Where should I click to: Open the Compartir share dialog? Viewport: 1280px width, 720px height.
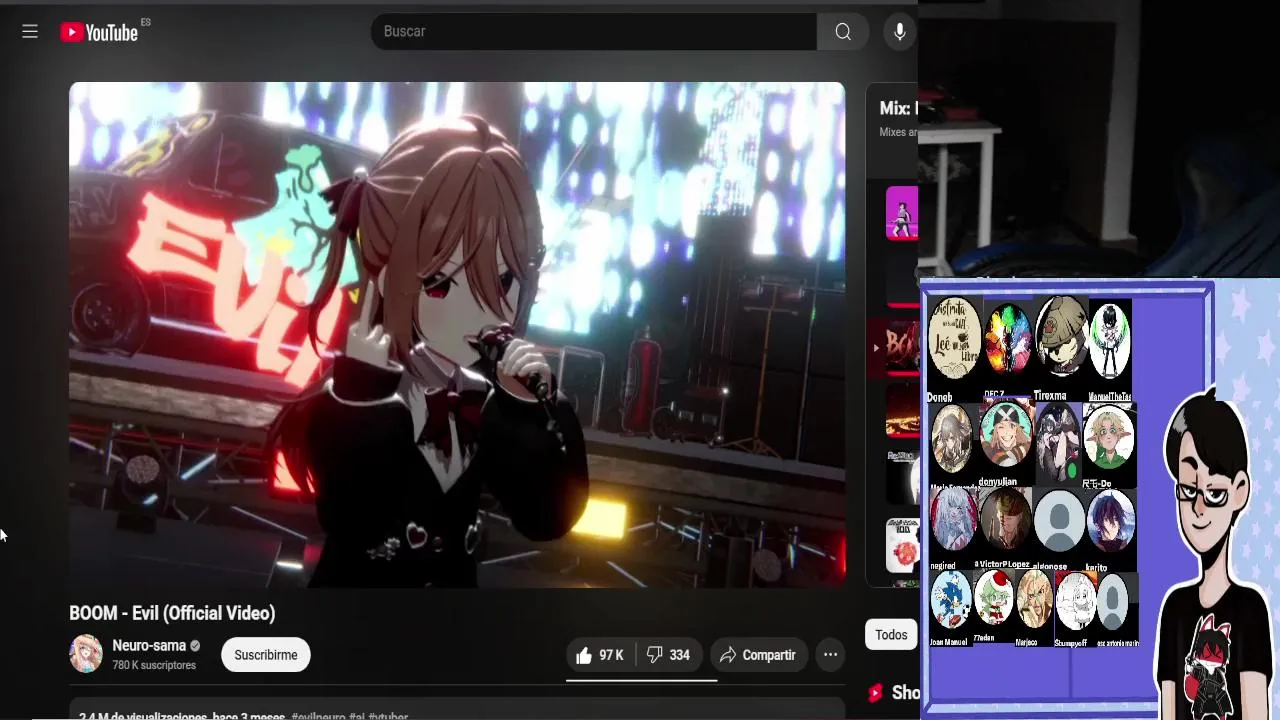coord(758,655)
